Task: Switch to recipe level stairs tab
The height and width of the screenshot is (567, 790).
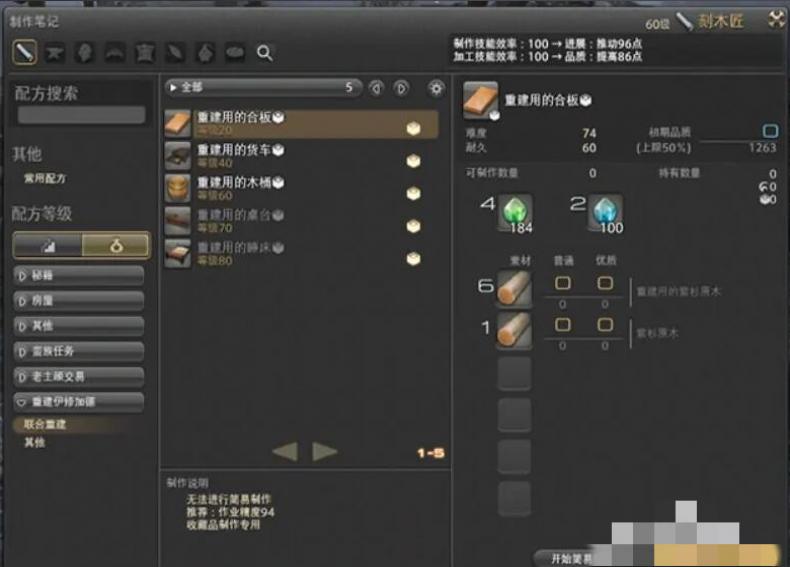Action: click(x=48, y=245)
